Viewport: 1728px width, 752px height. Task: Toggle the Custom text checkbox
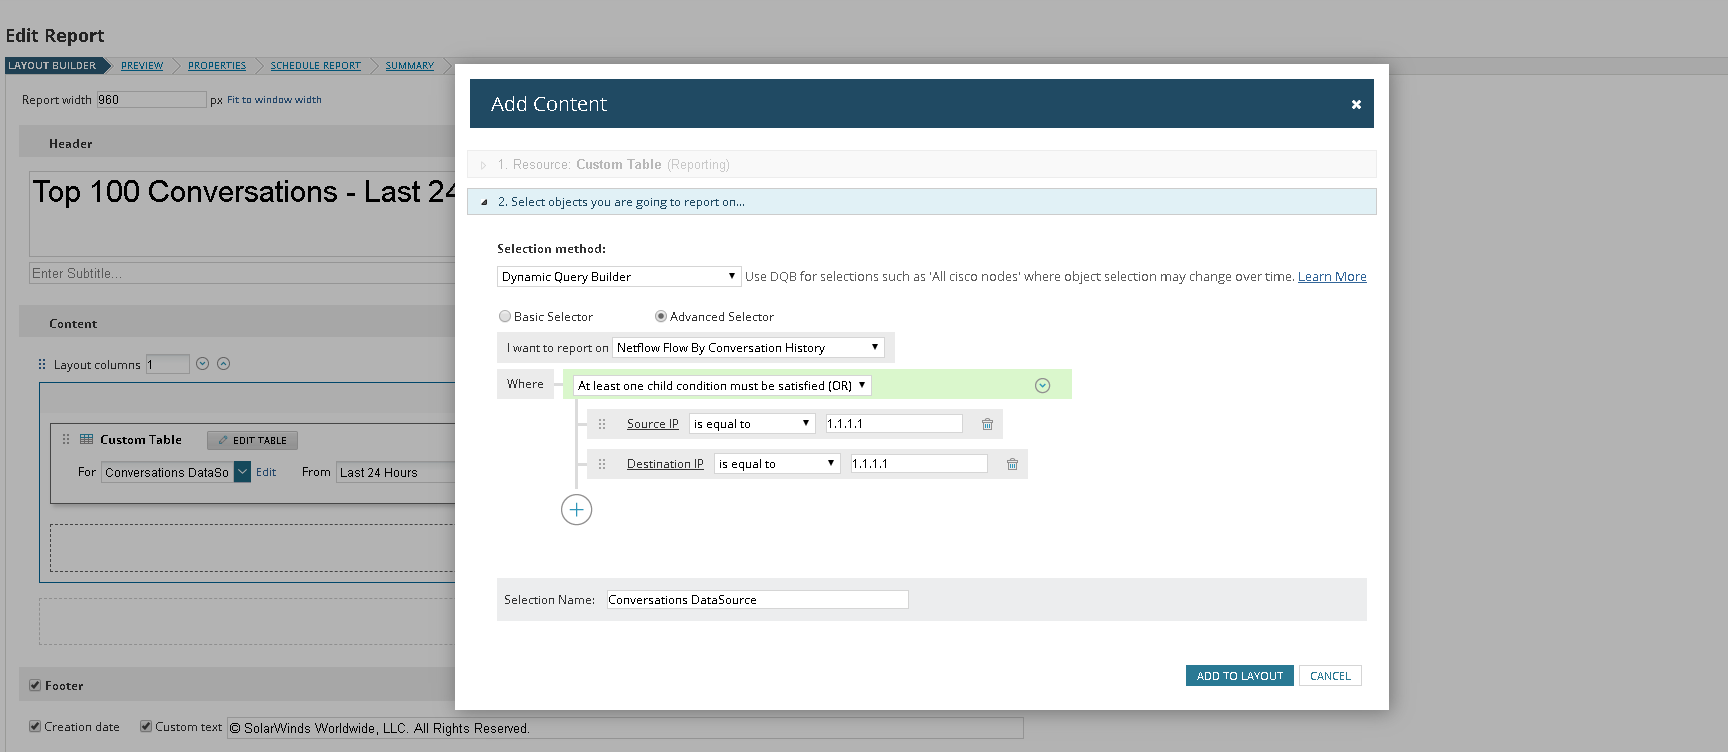(x=146, y=726)
